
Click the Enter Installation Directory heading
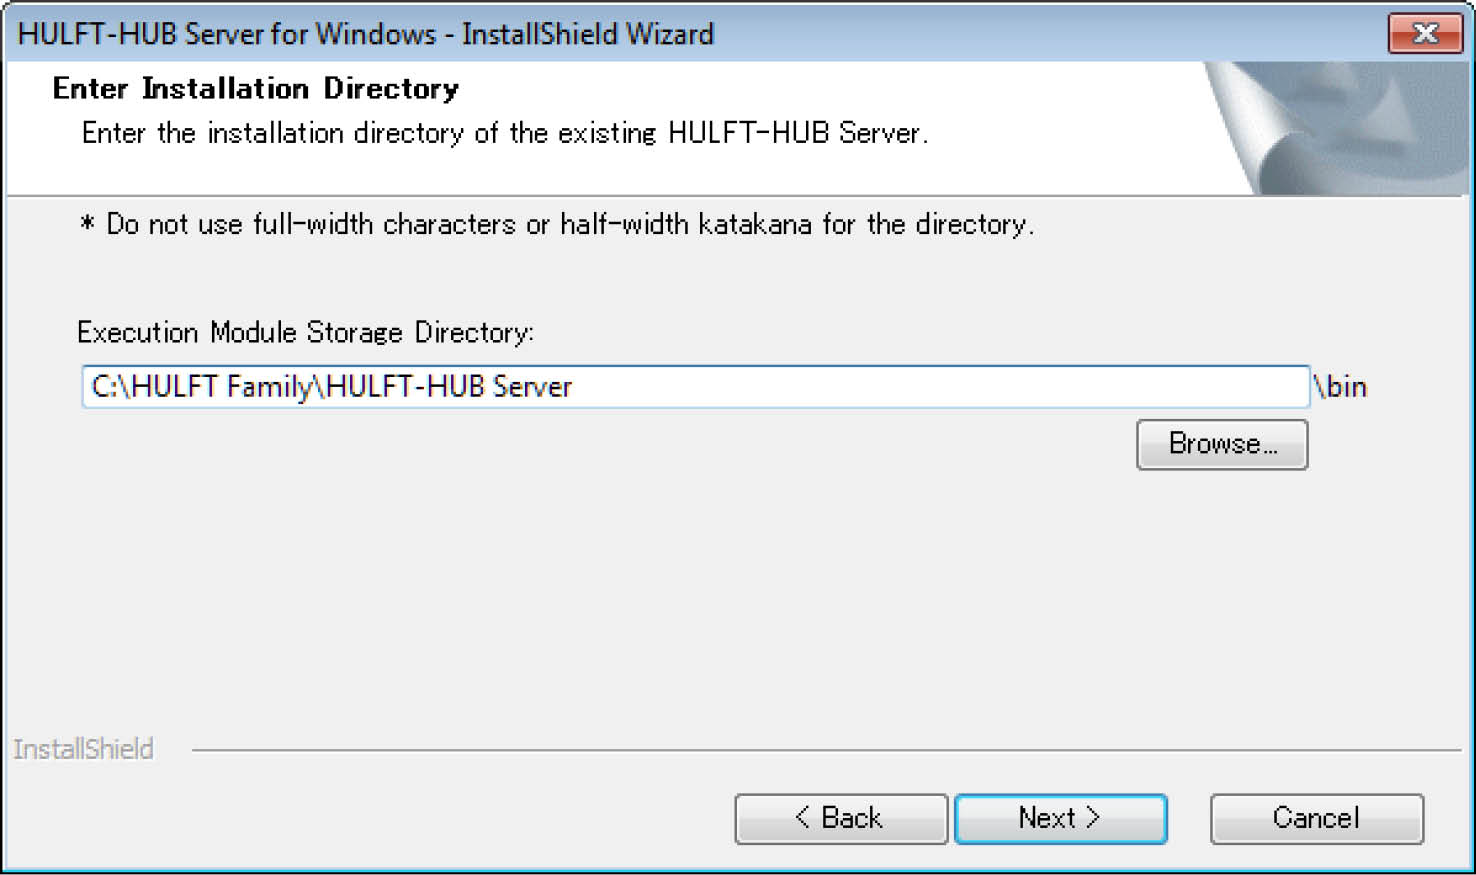pos(255,89)
